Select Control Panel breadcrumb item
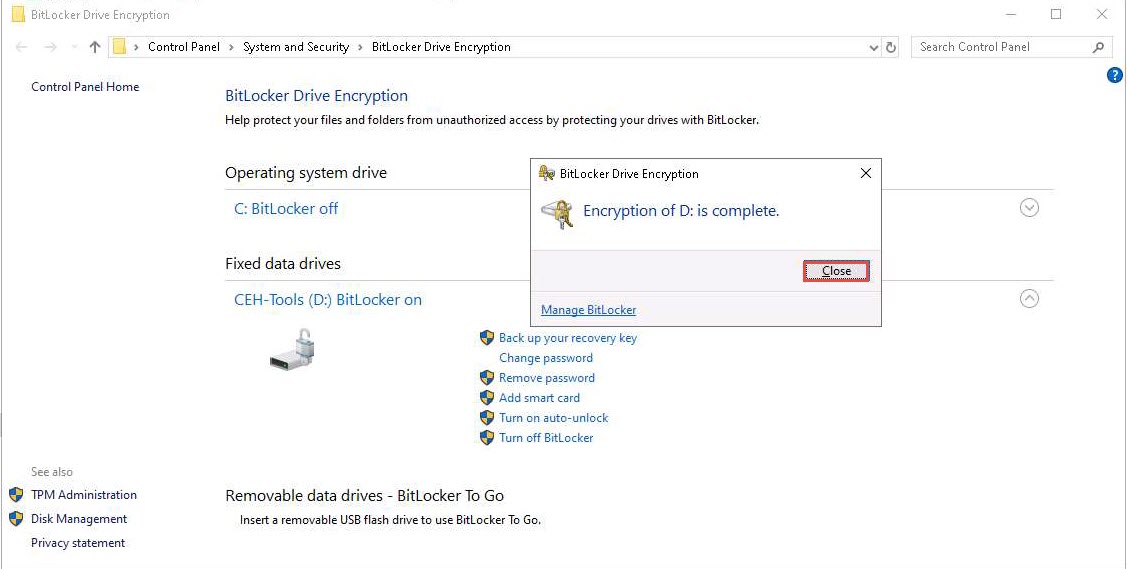Viewport: 1127px width, 569px height. point(184,47)
